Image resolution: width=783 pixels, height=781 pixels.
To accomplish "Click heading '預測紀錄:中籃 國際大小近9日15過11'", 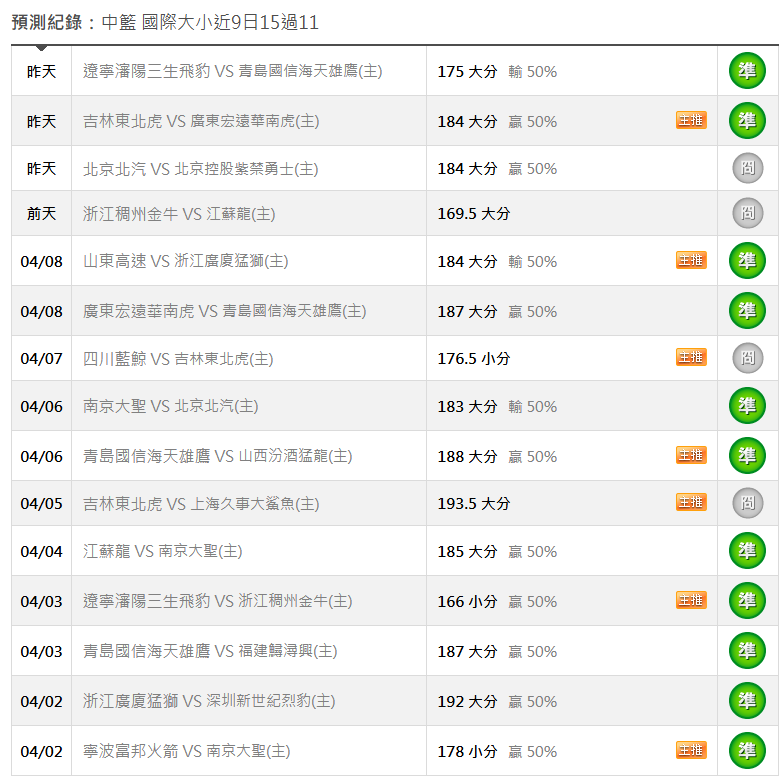I will tap(165, 22).
